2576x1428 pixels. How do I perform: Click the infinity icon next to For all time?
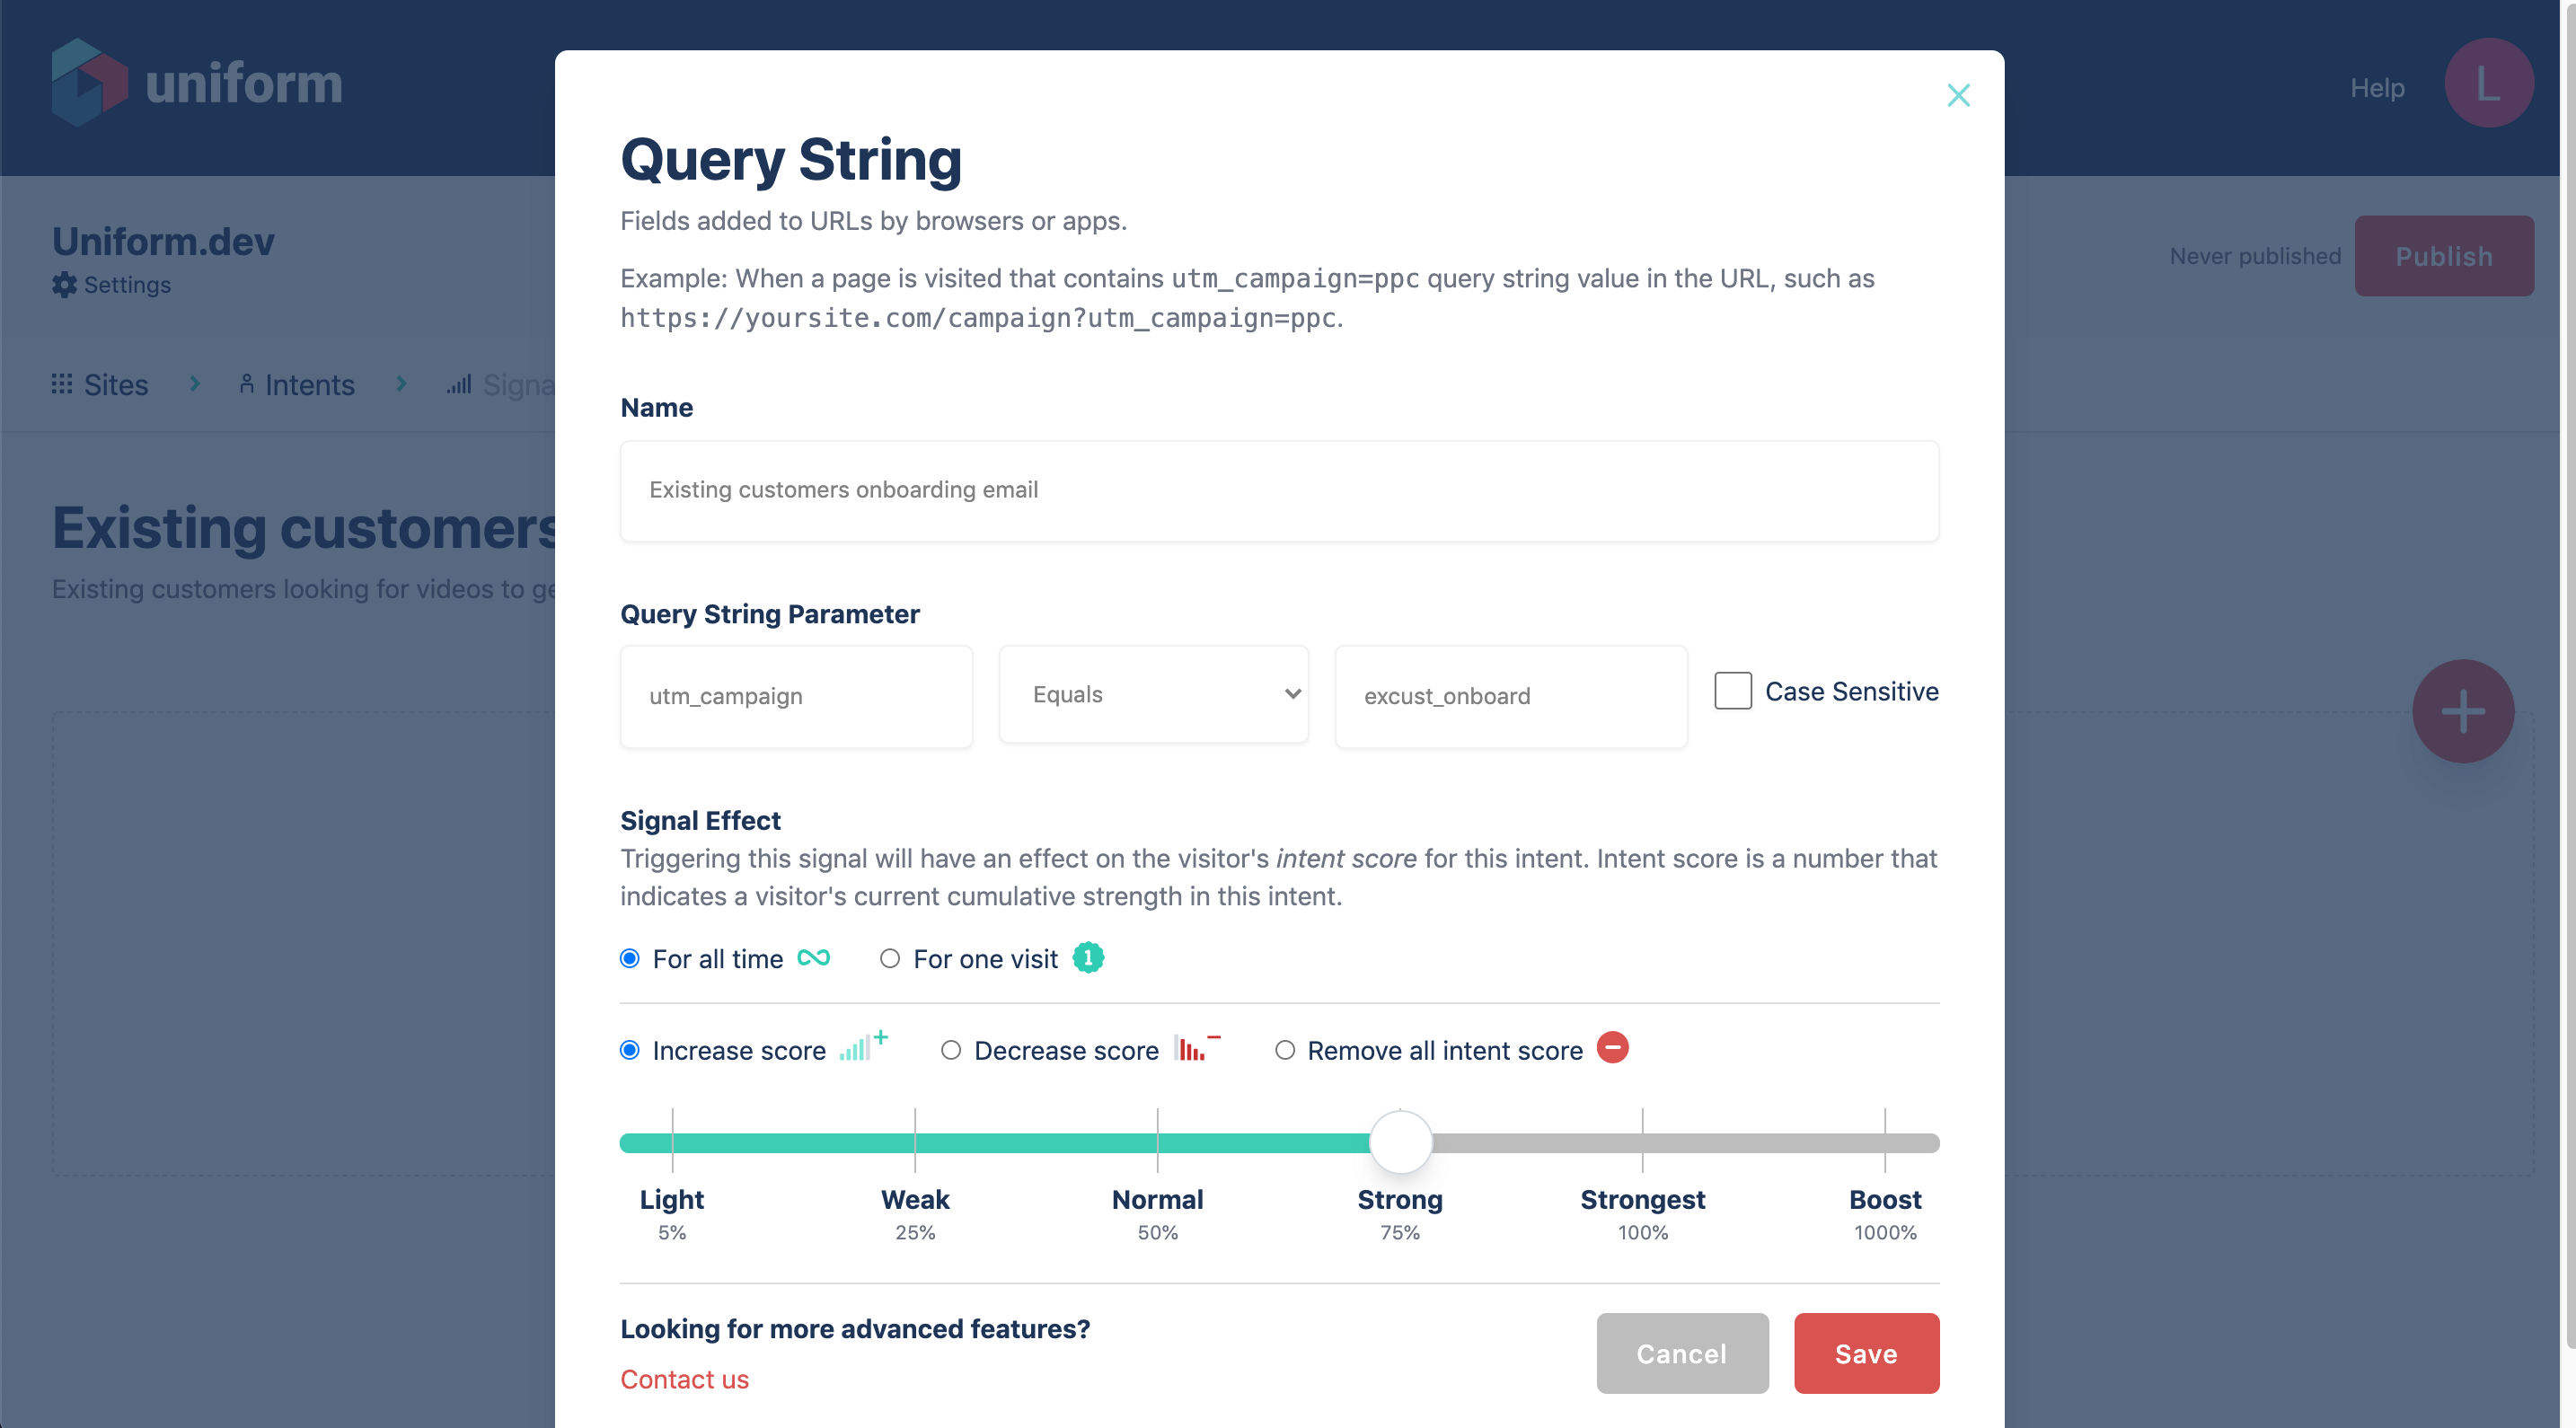[x=813, y=958]
